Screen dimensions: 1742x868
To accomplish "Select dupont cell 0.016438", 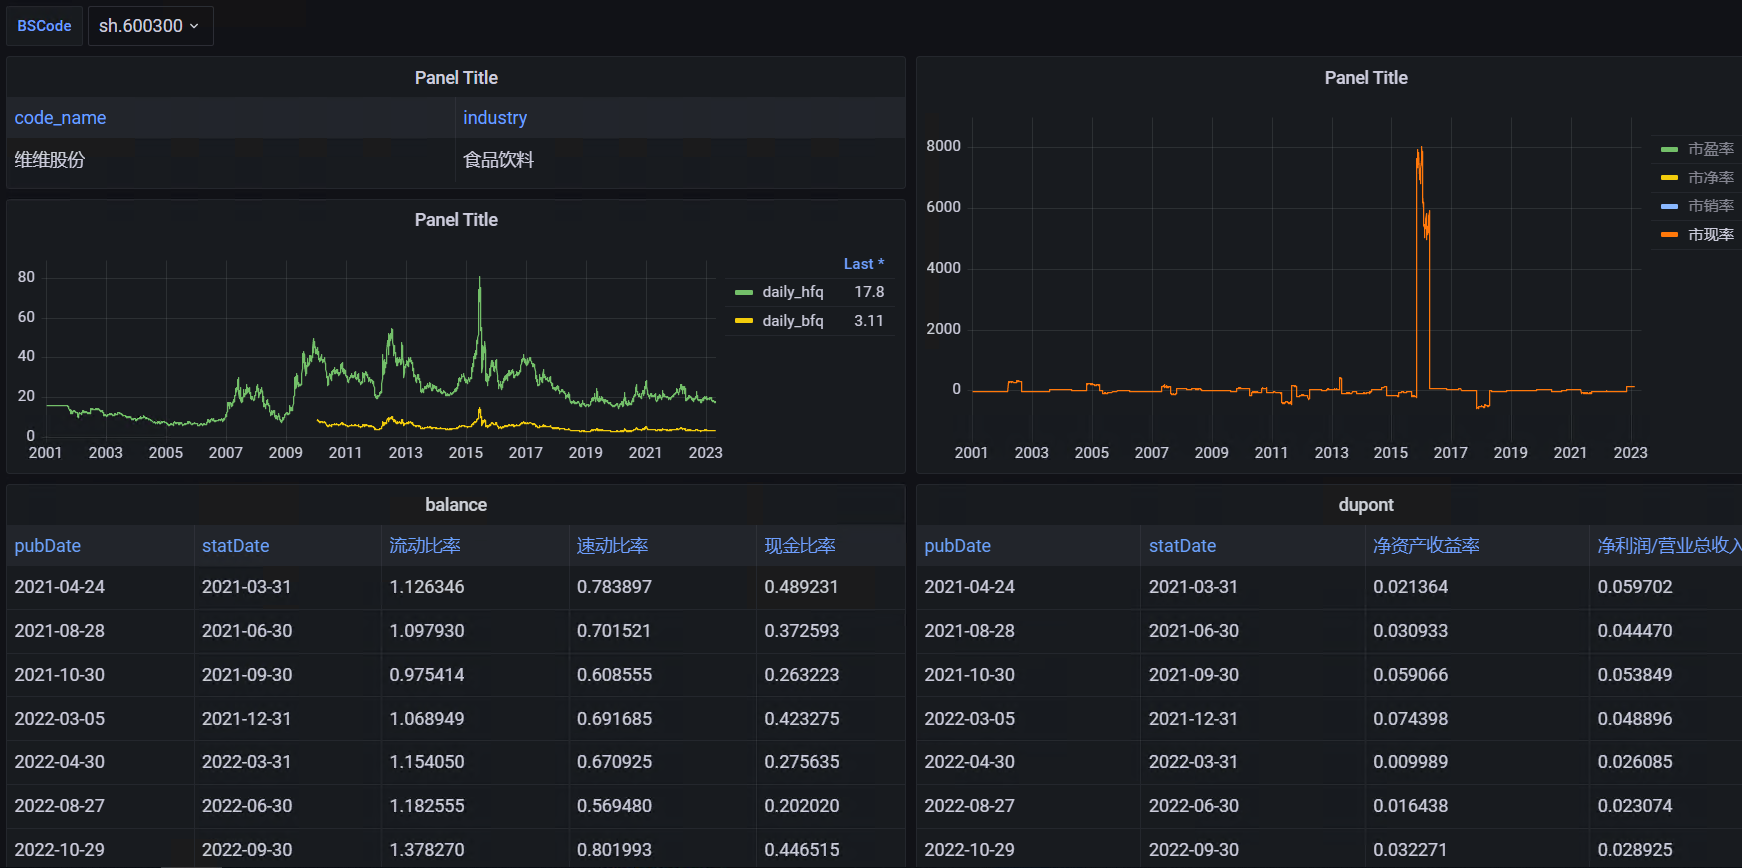I will pos(1476,806).
